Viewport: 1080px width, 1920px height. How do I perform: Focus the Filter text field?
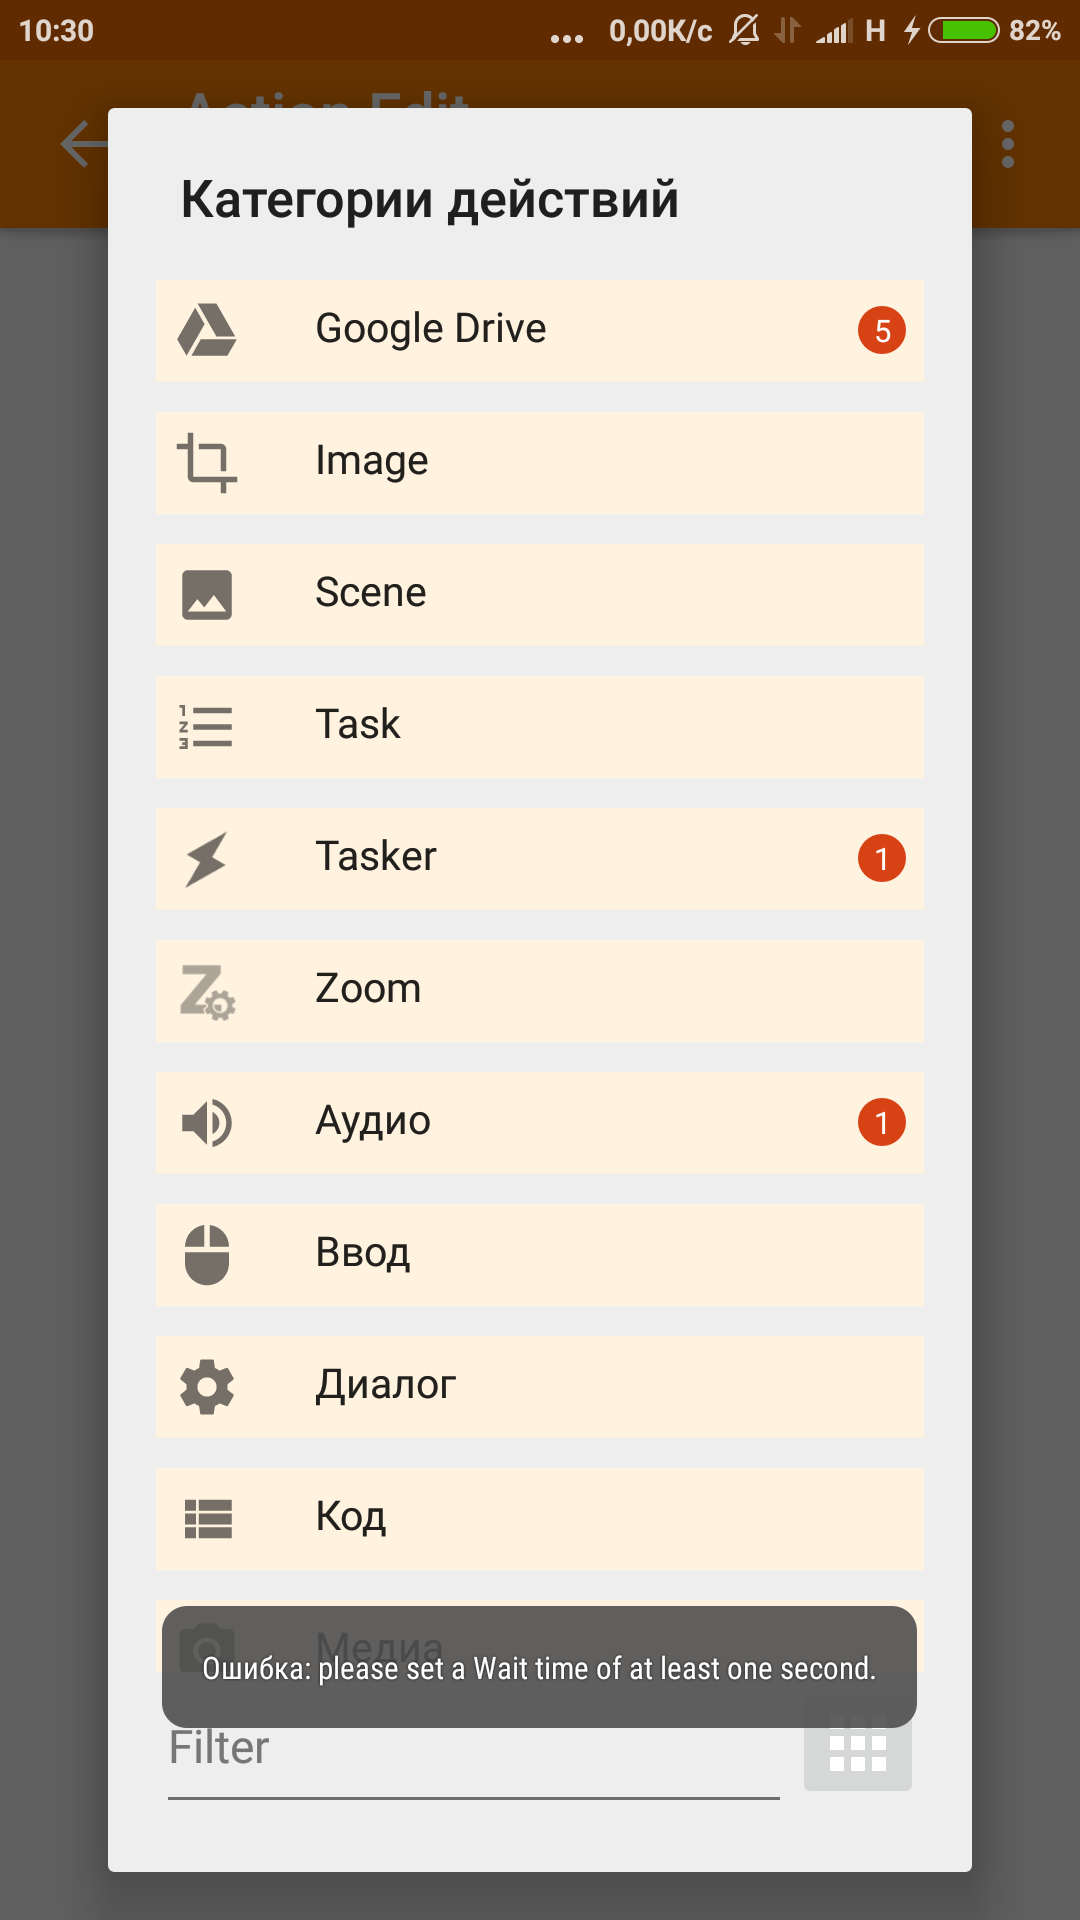click(474, 1750)
